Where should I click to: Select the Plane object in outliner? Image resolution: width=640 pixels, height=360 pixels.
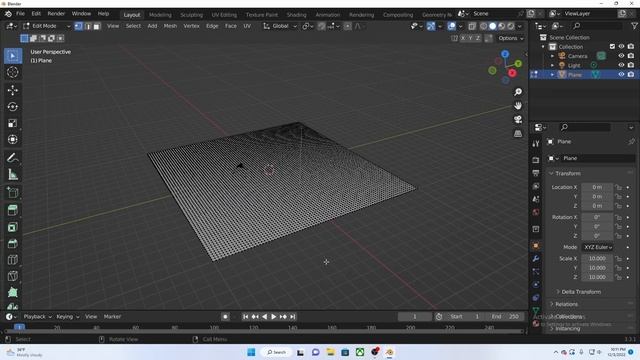point(575,75)
